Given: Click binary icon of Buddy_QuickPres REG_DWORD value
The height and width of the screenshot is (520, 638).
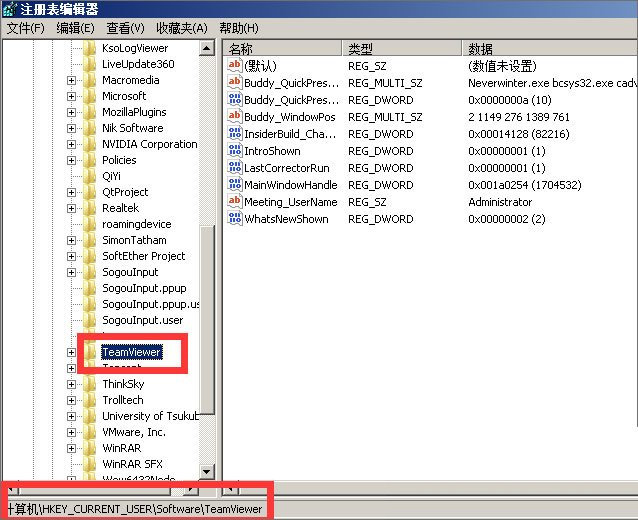Looking at the screenshot, I should (235, 99).
